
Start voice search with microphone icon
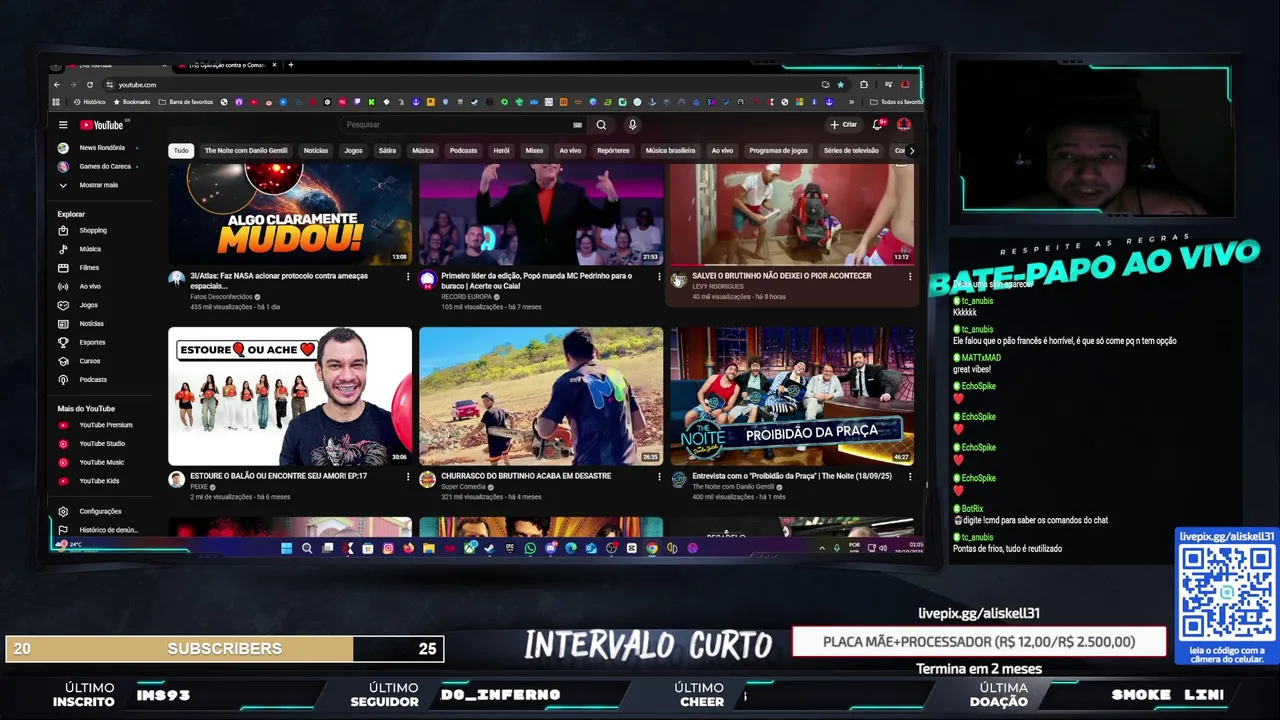coord(632,125)
